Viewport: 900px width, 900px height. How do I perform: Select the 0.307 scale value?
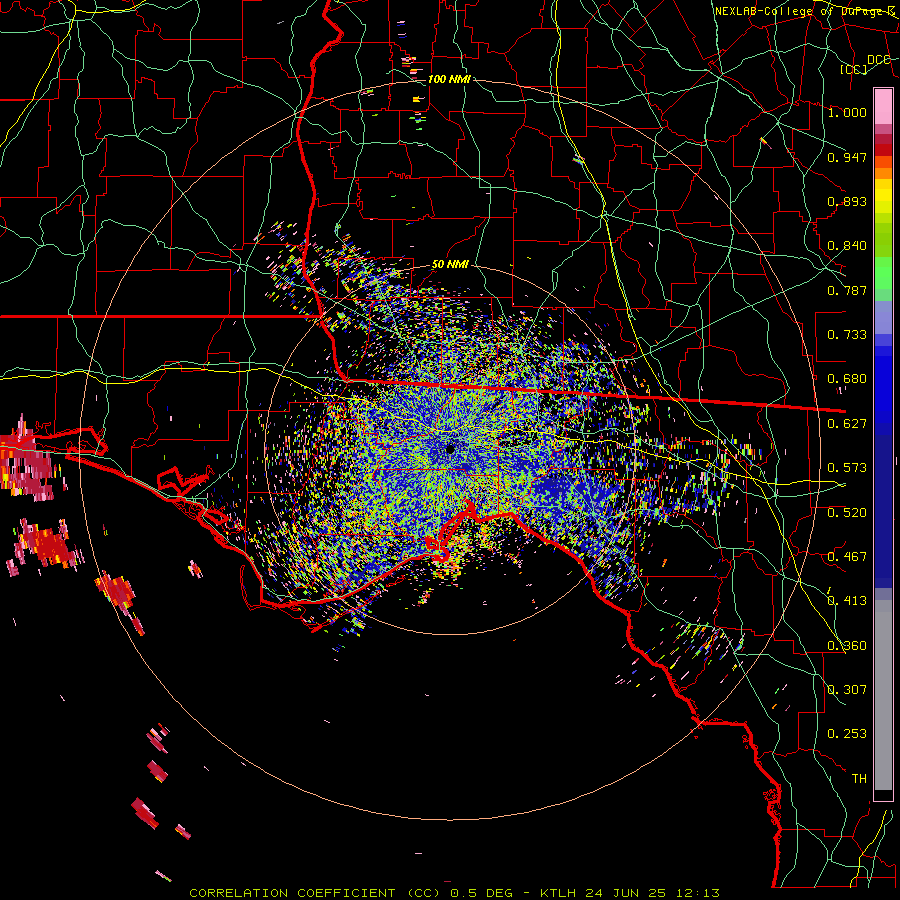847,690
